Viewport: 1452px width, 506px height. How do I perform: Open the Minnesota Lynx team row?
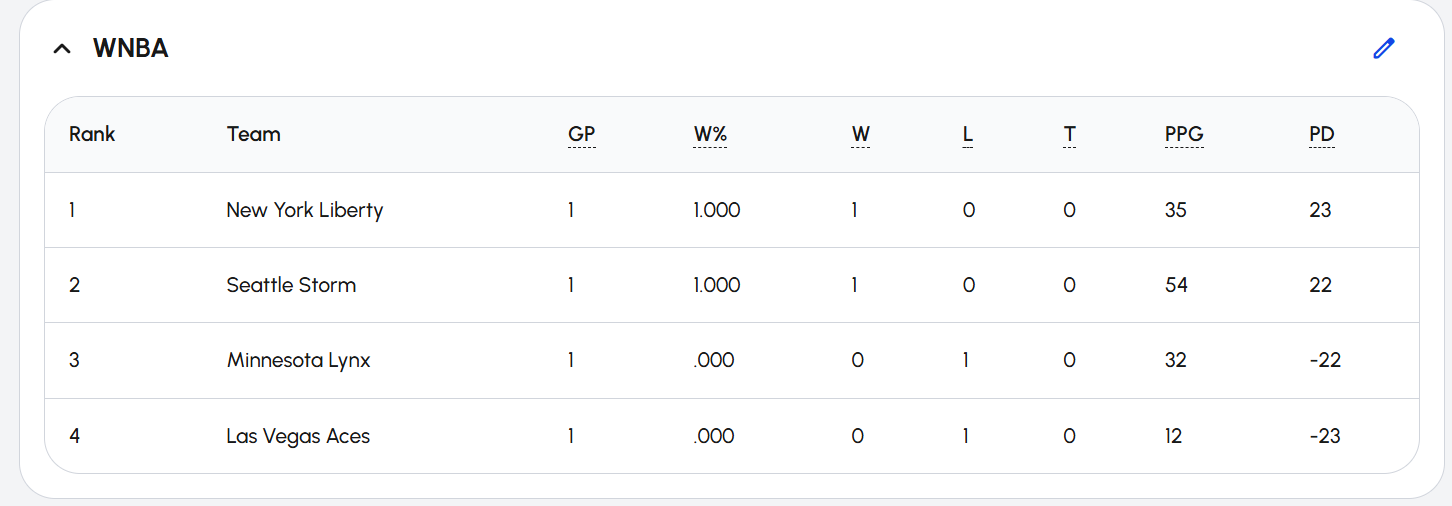click(732, 360)
